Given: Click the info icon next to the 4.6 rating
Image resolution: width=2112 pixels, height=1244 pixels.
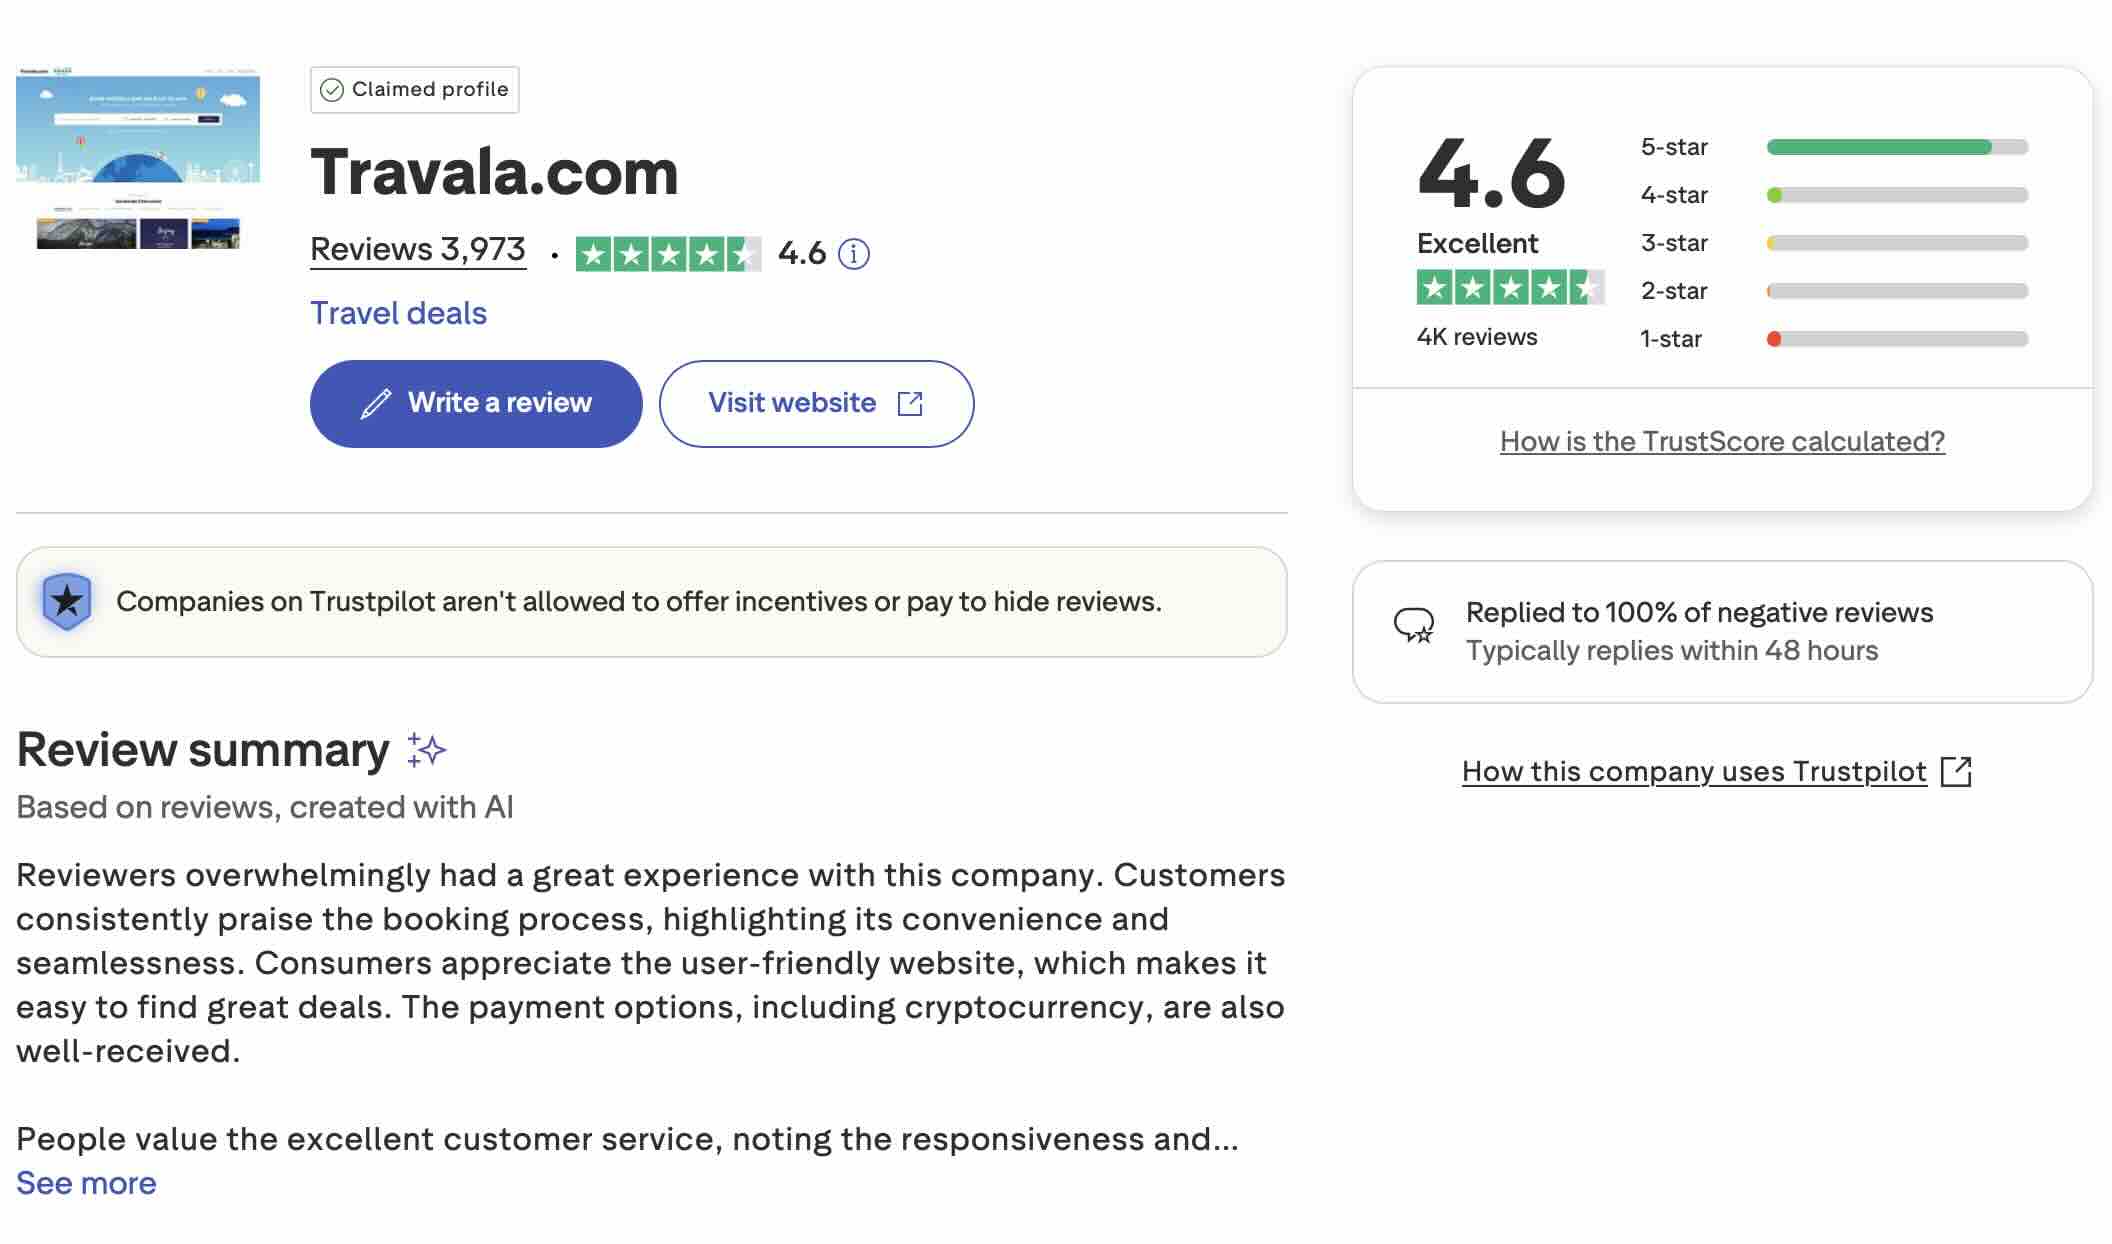Looking at the screenshot, I should point(853,253).
